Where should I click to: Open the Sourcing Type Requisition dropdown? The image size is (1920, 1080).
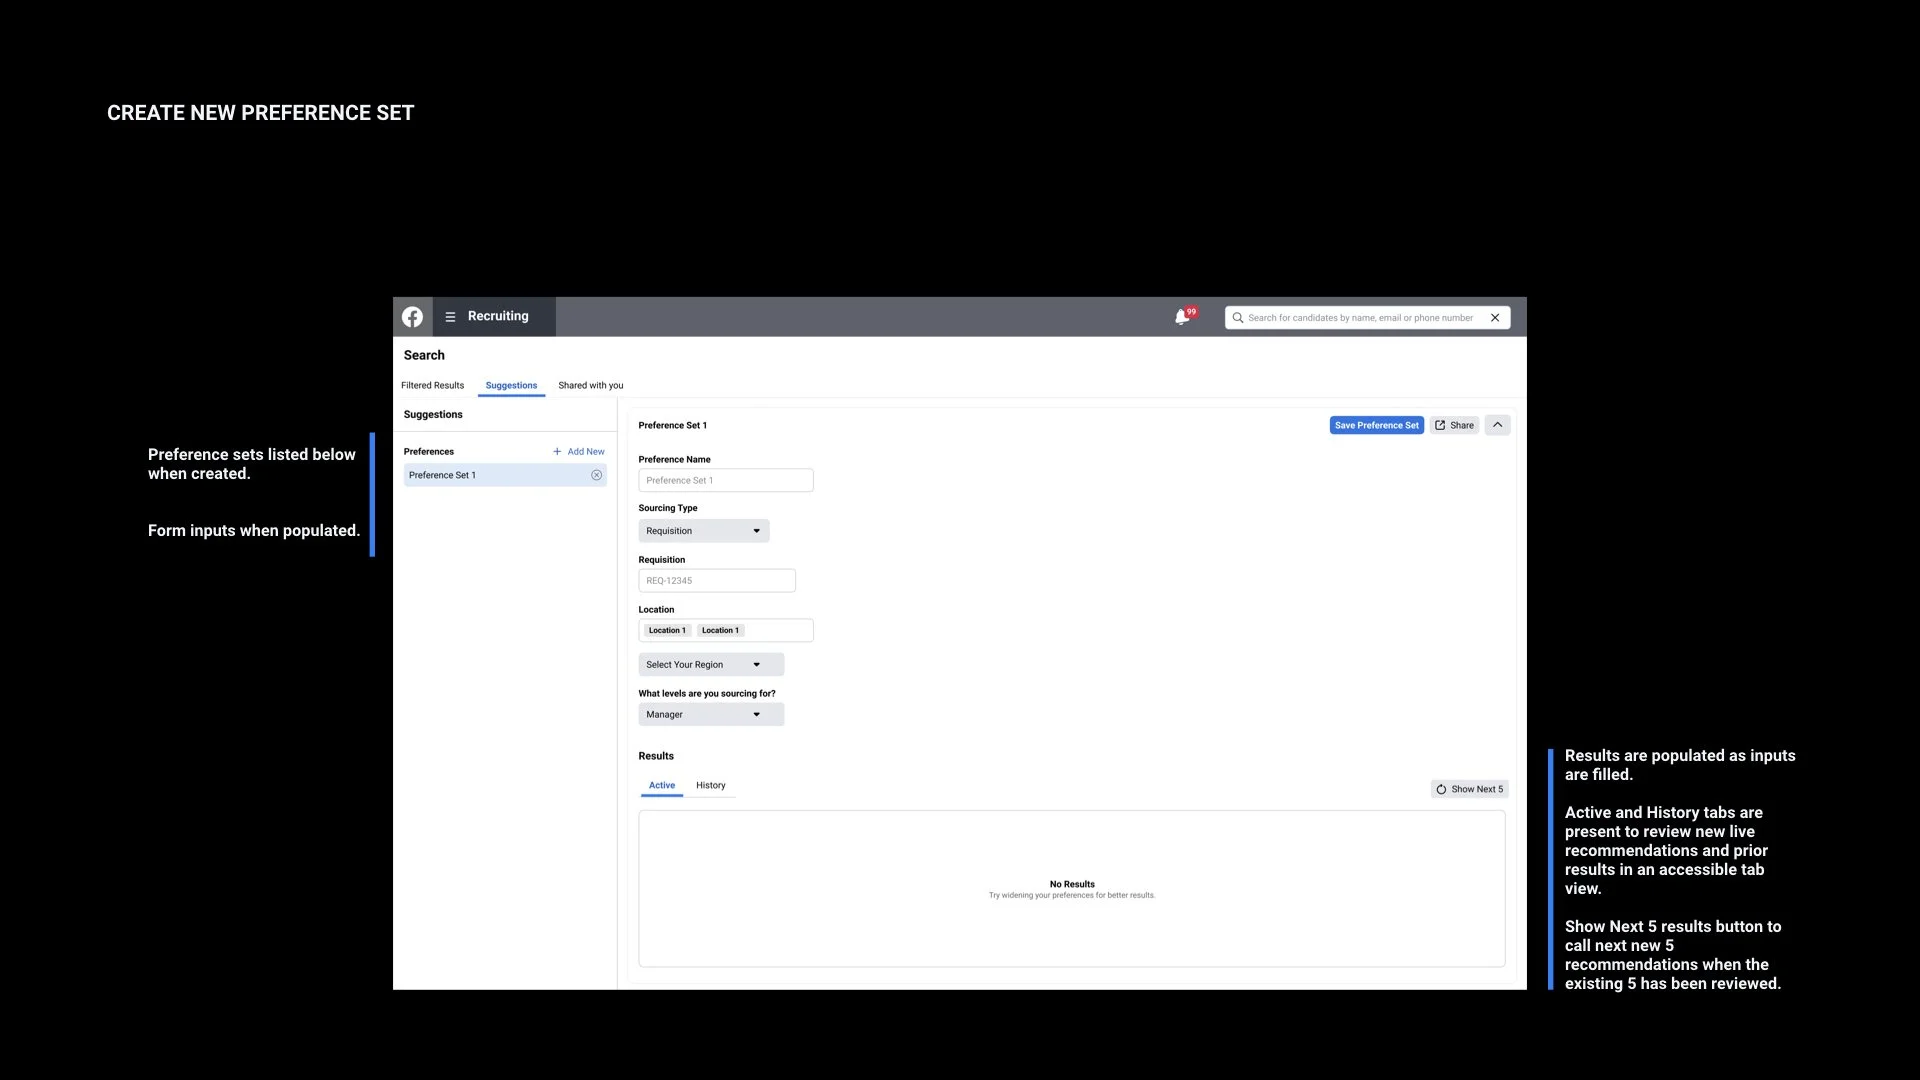(x=703, y=531)
